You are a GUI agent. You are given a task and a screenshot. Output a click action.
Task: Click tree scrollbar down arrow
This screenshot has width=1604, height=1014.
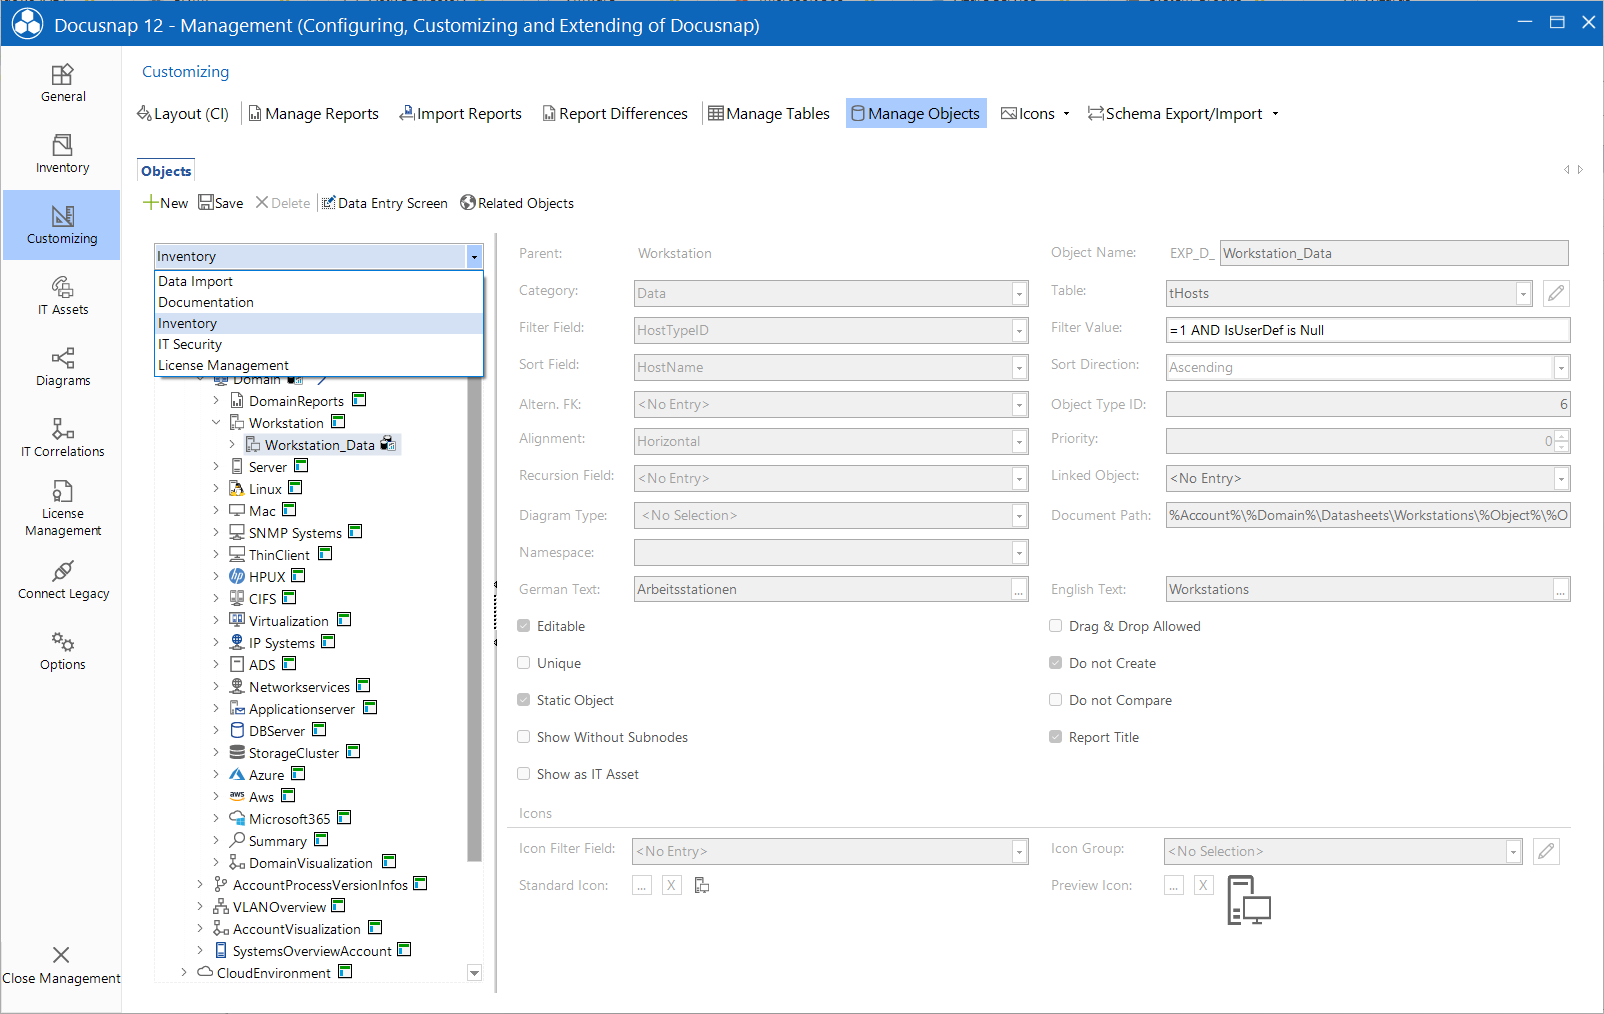click(475, 973)
